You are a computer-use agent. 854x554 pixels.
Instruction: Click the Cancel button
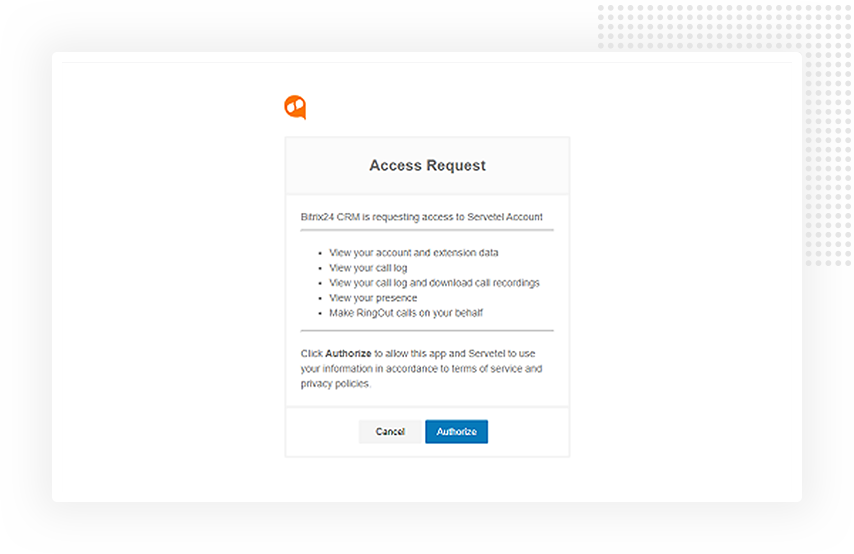point(390,431)
